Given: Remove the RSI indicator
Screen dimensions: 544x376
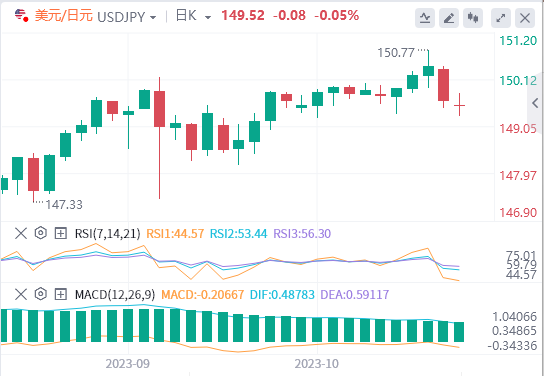Looking at the screenshot, I should pyautogui.click(x=21, y=233).
